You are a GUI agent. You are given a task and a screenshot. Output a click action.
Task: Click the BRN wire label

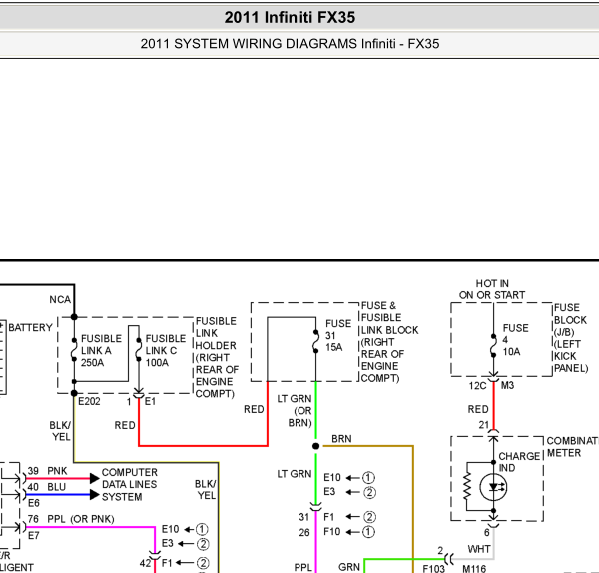point(341,439)
